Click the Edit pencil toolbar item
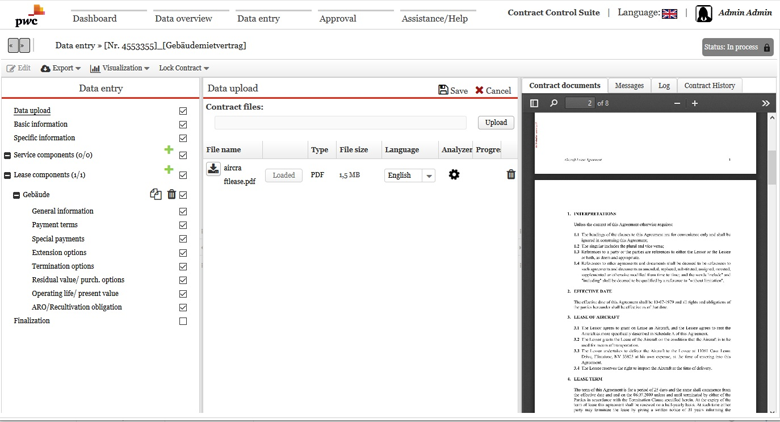Screen dimensions: 780x422 coord(18,68)
